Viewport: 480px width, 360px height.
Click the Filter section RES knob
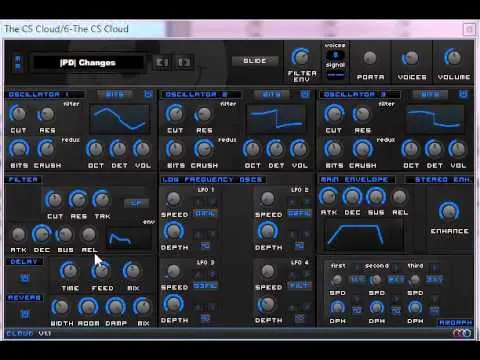(x=78, y=199)
